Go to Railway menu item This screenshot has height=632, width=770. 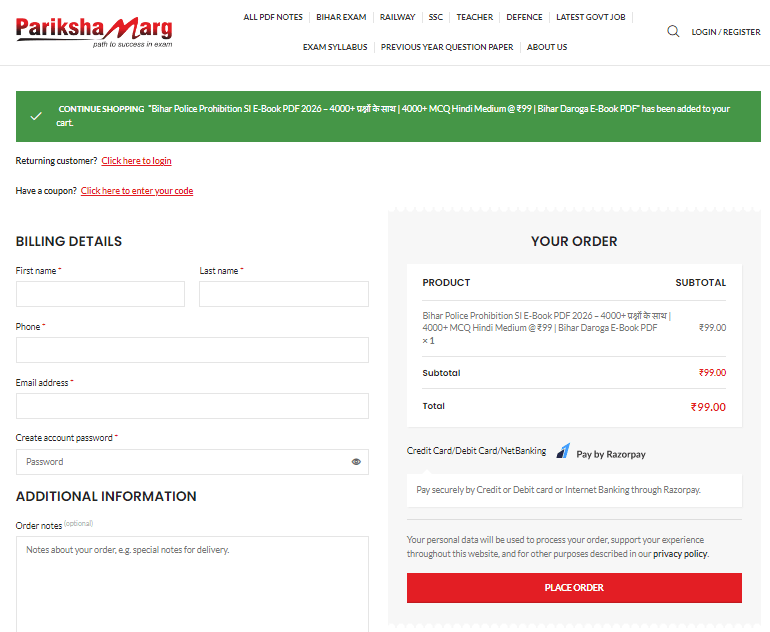coord(397,17)
